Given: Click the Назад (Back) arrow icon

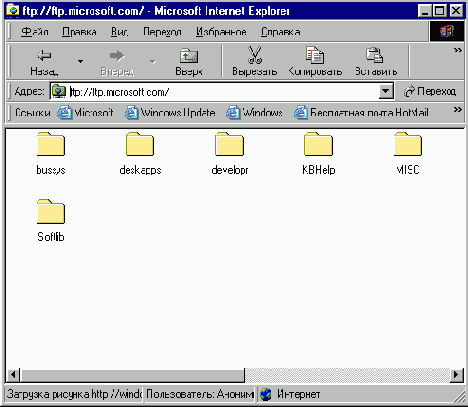Looking at the screenshot, I should 44,55.
